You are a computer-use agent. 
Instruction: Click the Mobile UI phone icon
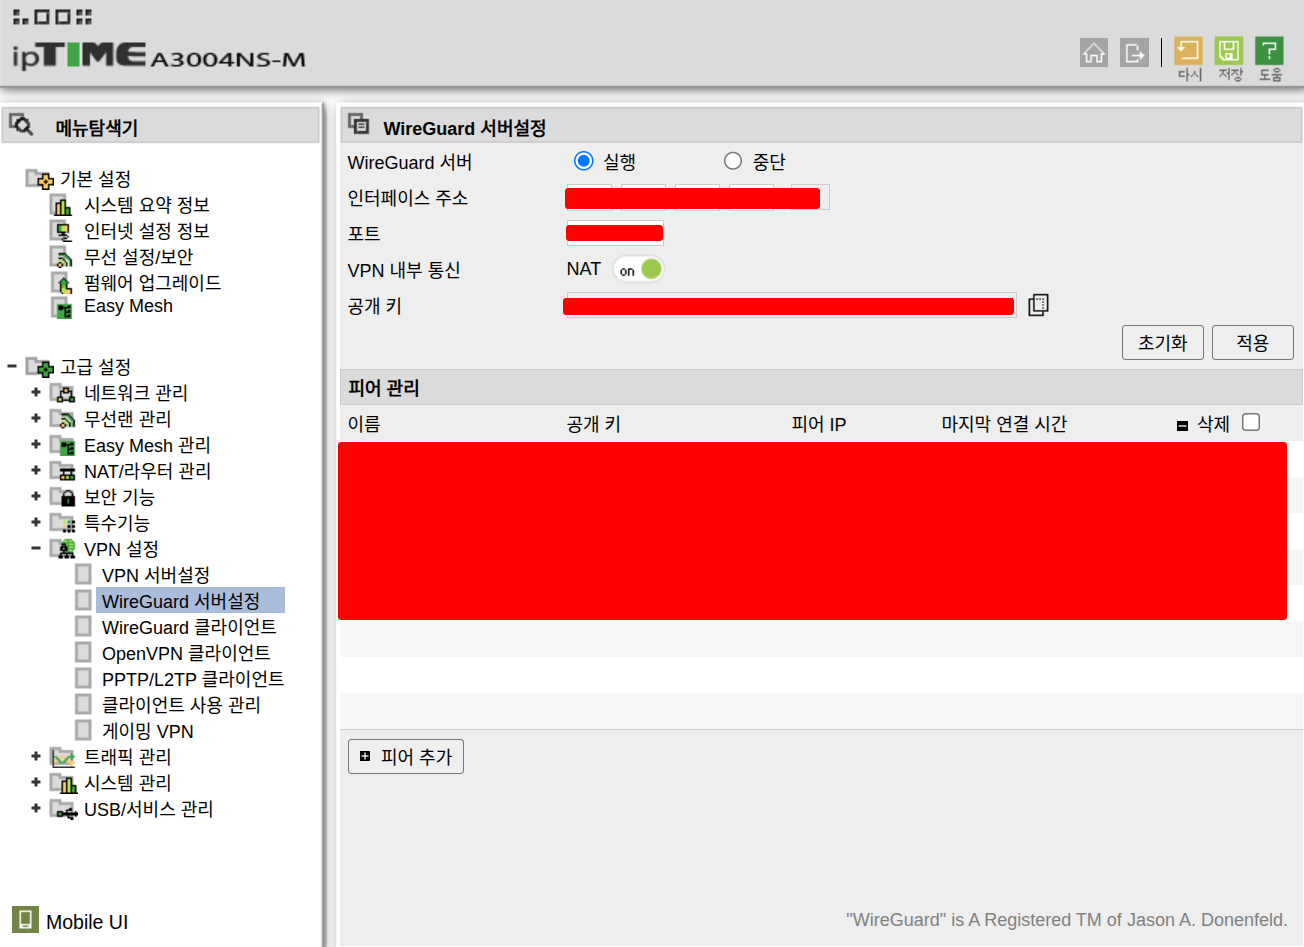25,919
